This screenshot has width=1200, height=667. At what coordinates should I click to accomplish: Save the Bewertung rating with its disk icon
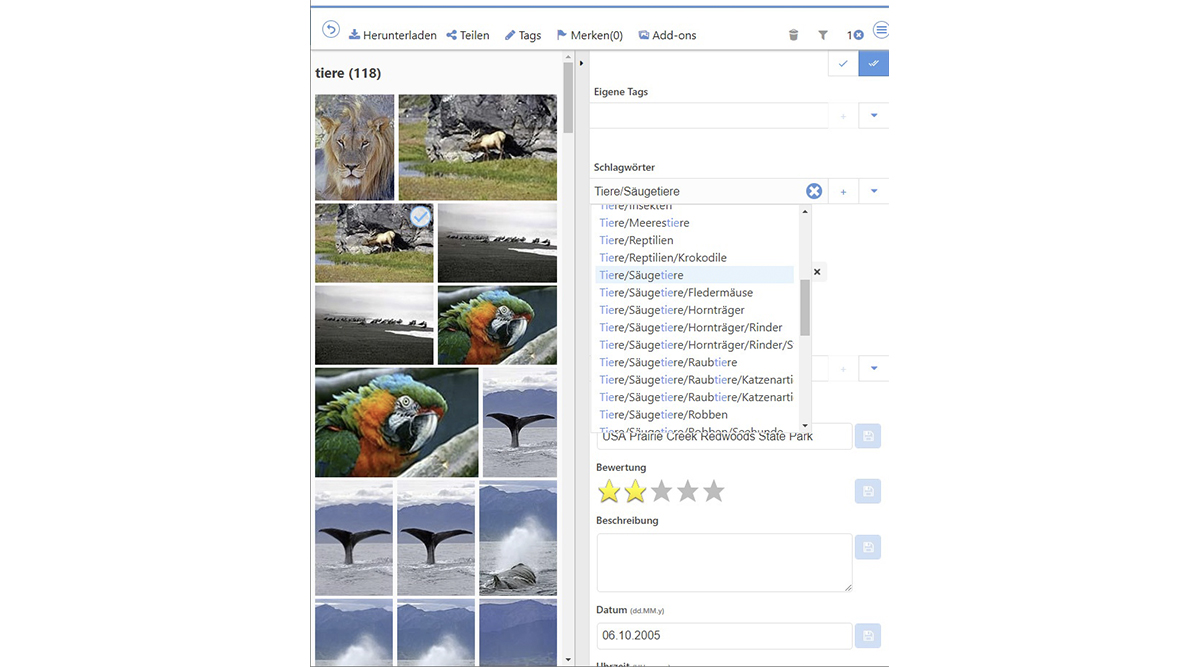(868, 491)
